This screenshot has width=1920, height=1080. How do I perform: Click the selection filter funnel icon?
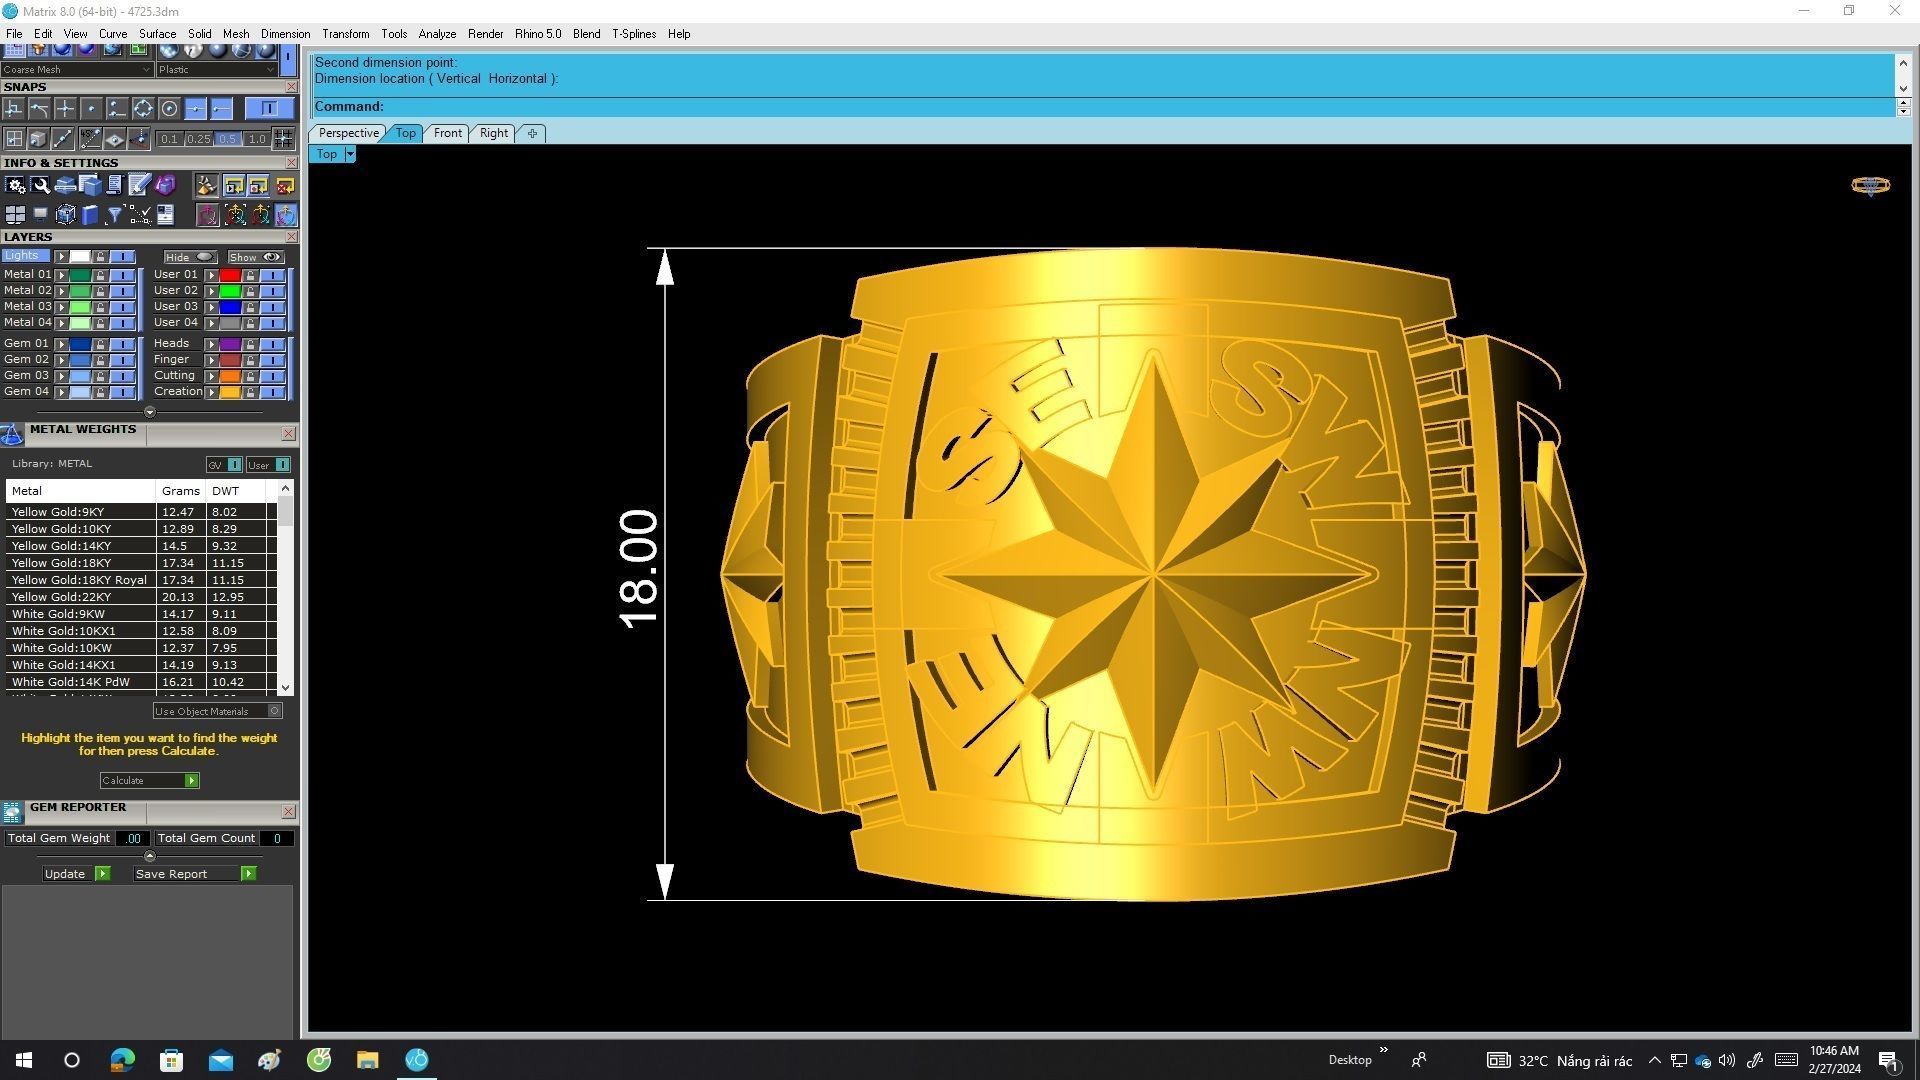coord(114,214)
